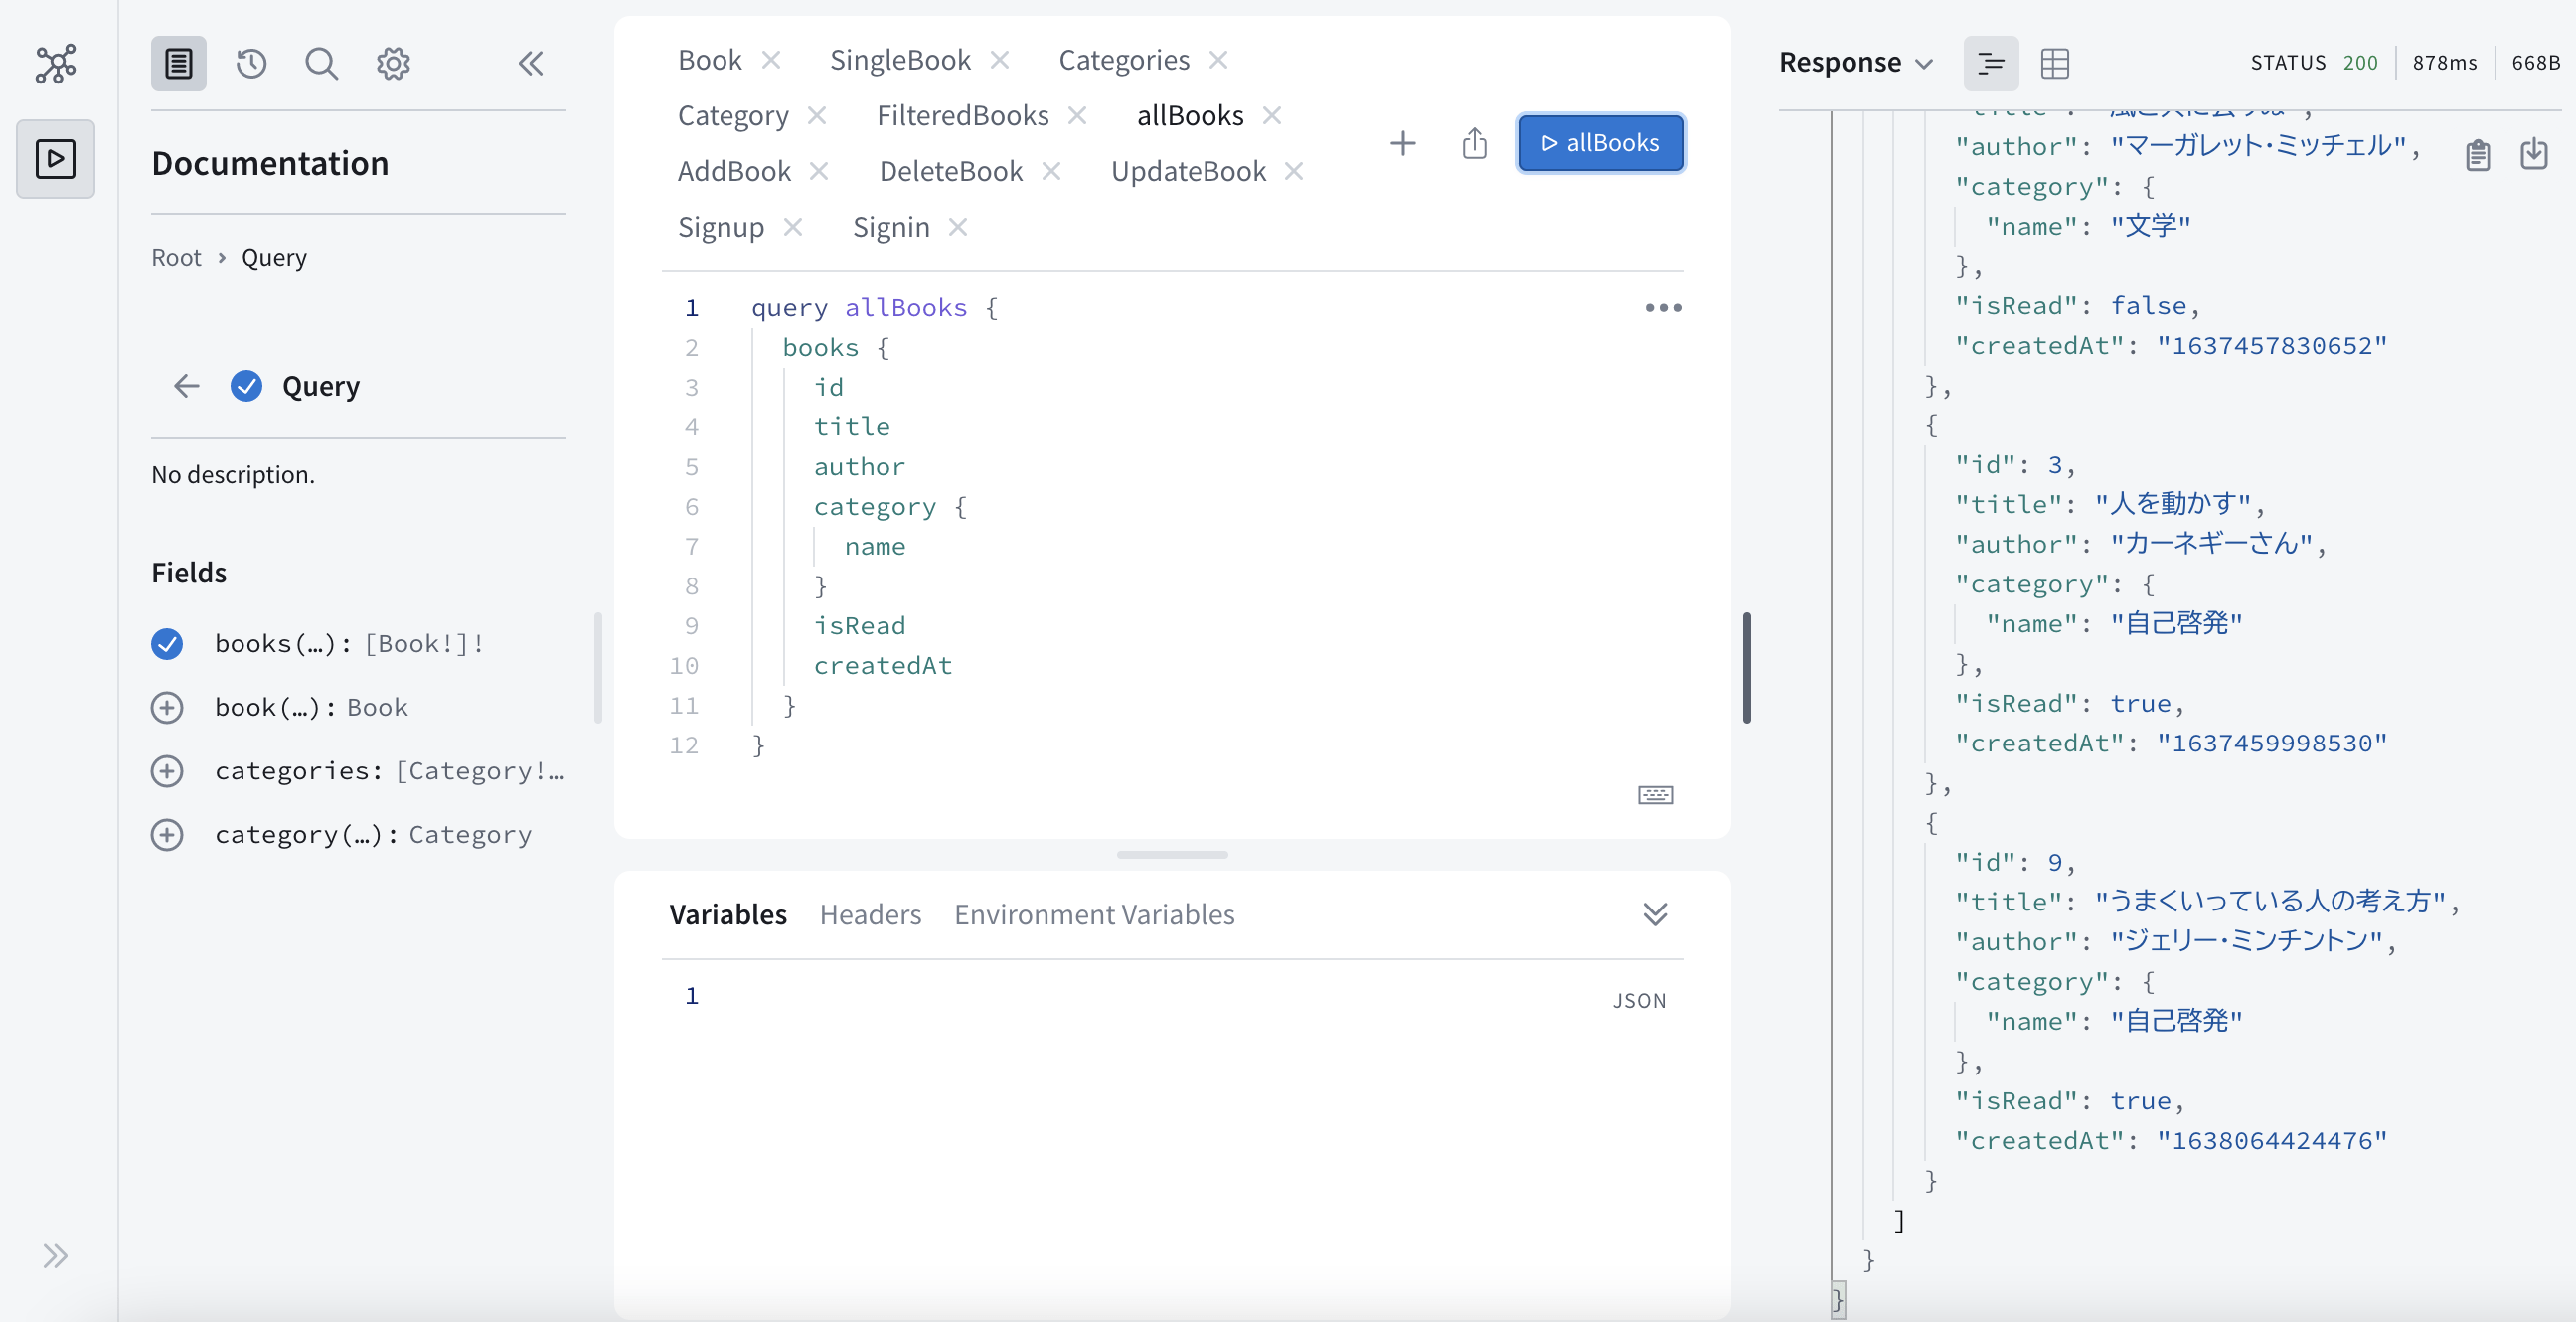Open the Signup tab

720,227
